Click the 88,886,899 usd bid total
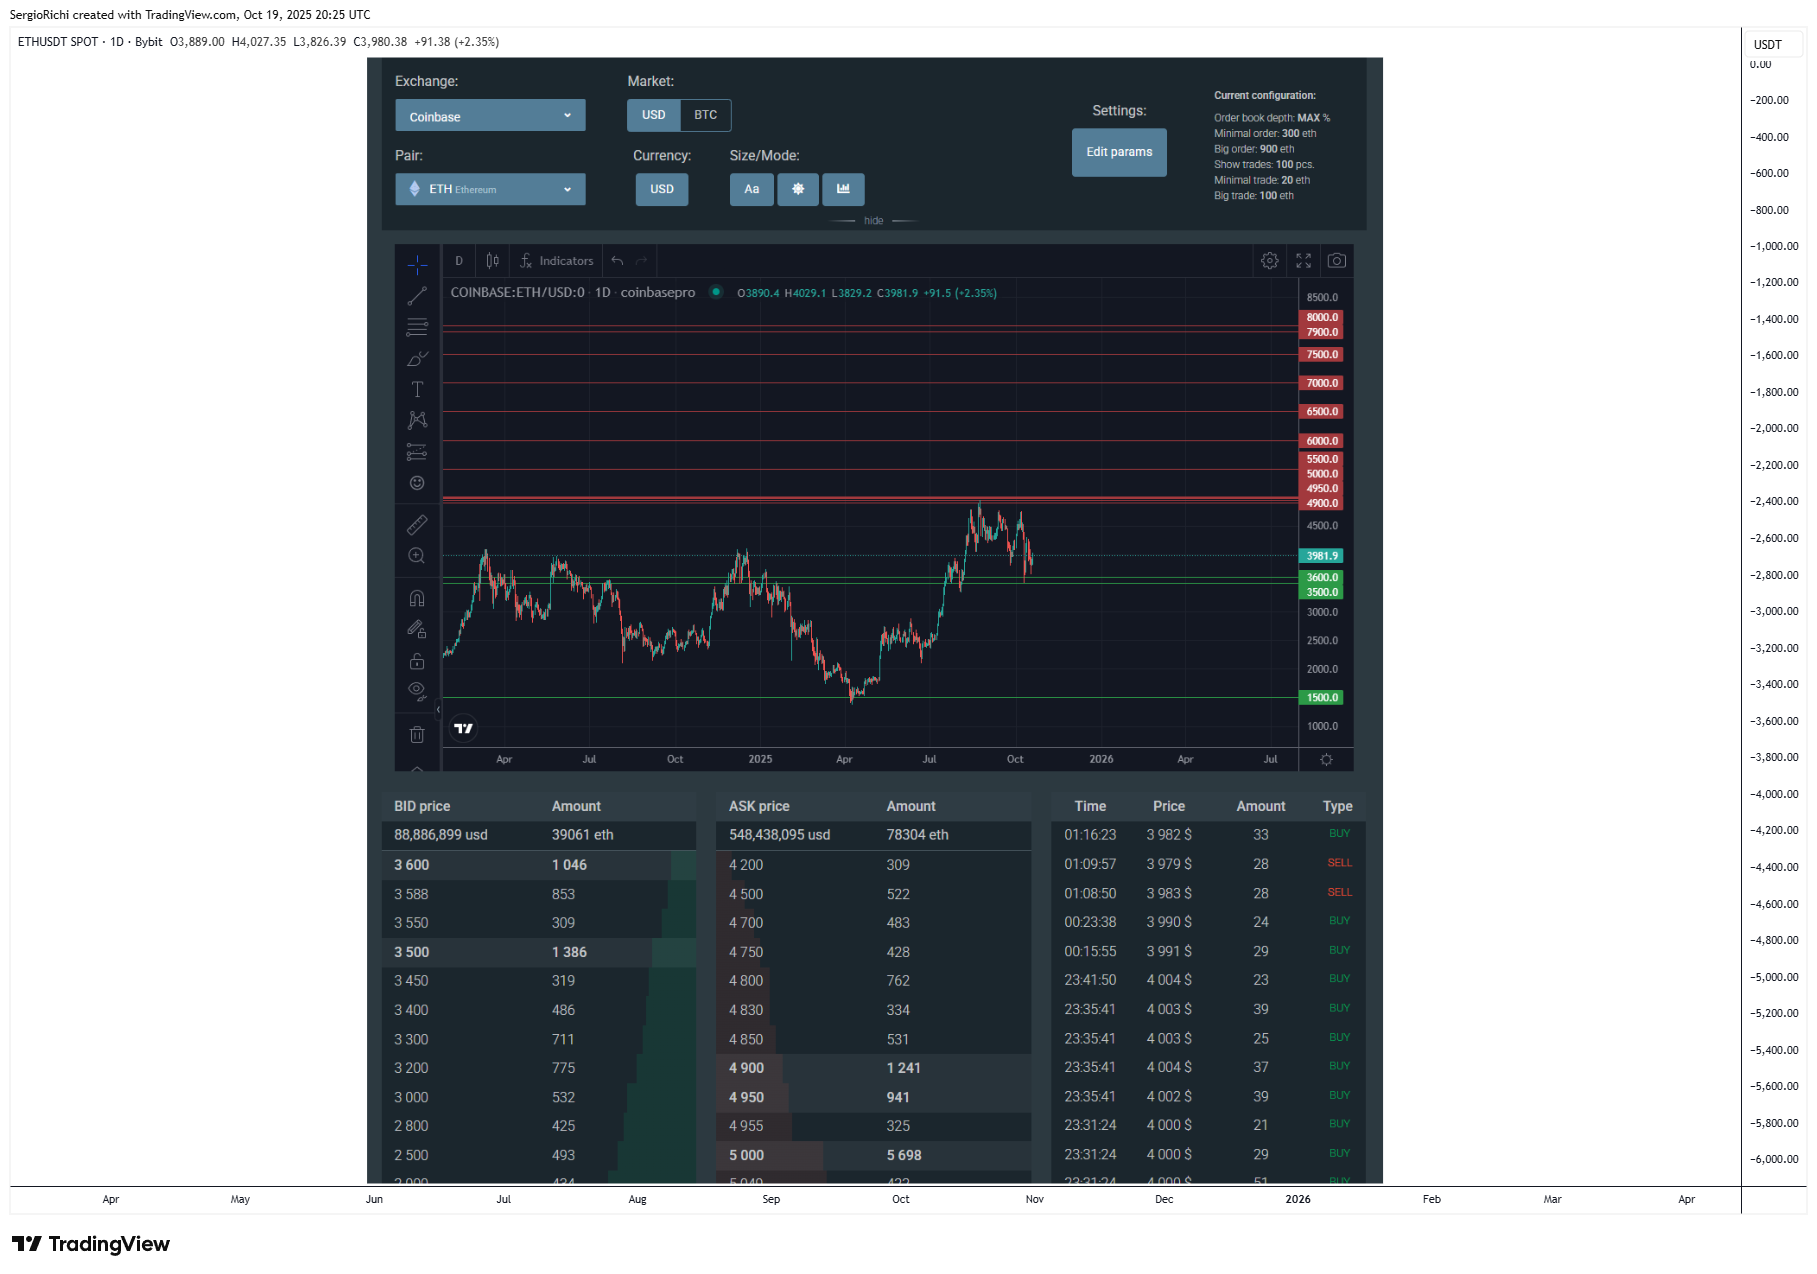Screen dimensions: 1817x1274 [x=441, y=835]
